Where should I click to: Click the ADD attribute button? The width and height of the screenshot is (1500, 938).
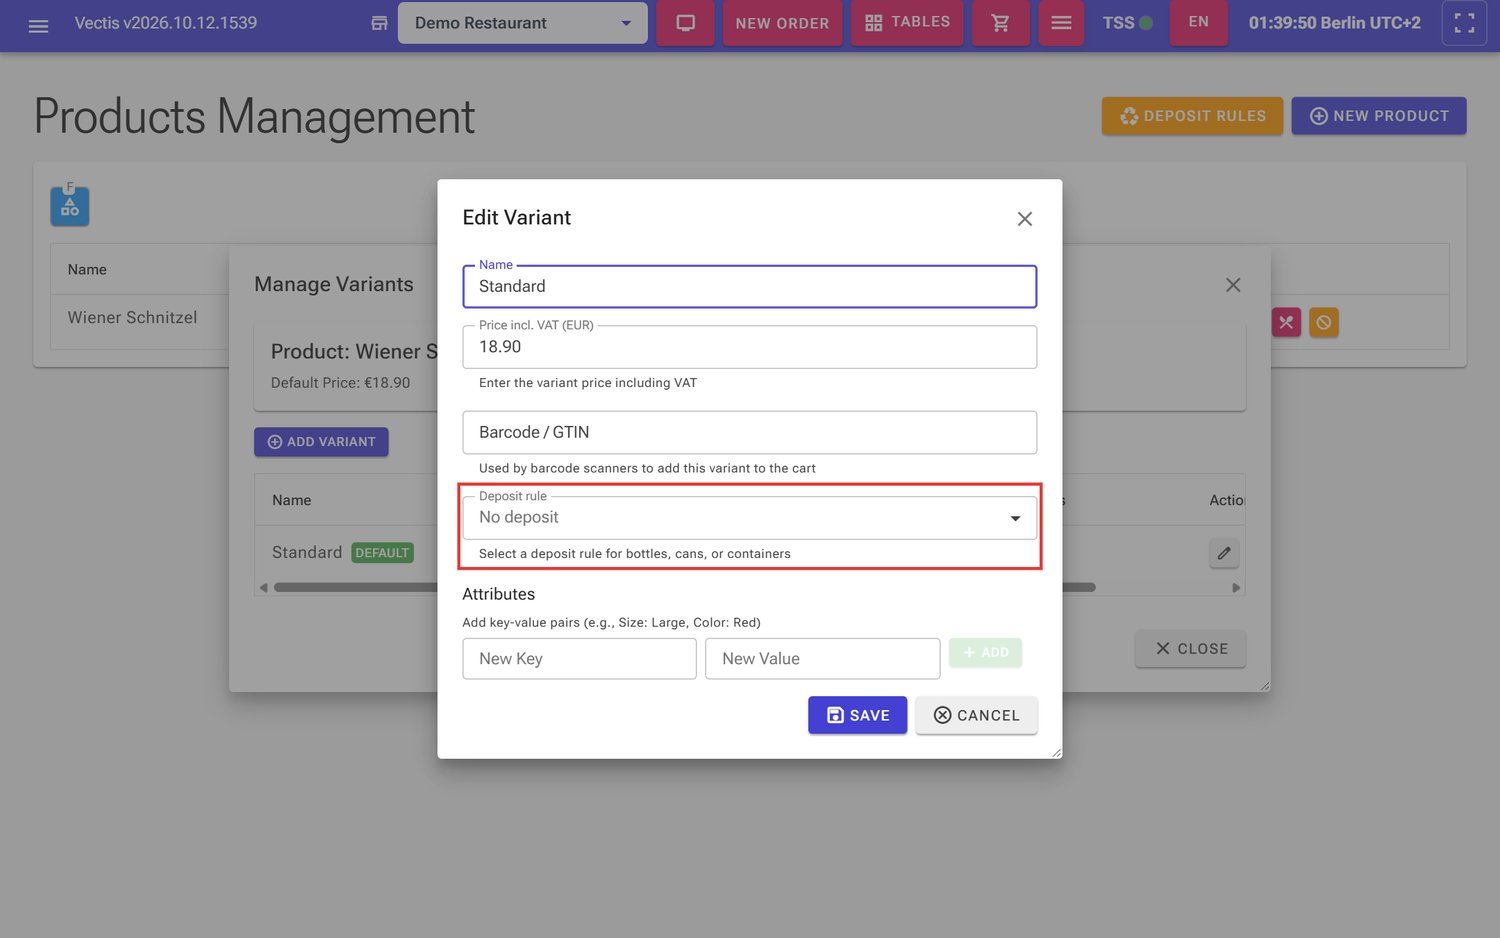[985, 653]
